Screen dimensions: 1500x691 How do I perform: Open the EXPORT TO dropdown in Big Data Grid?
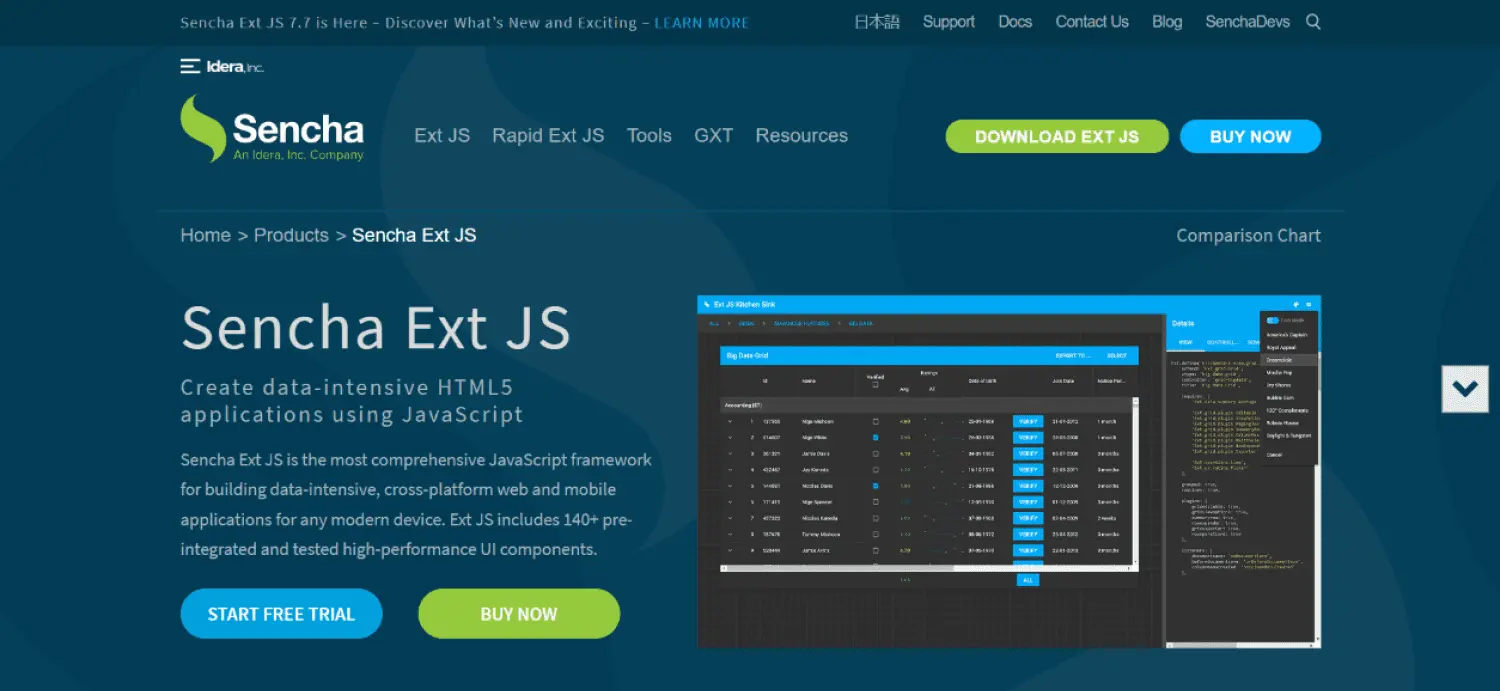tap(1073, 356)
